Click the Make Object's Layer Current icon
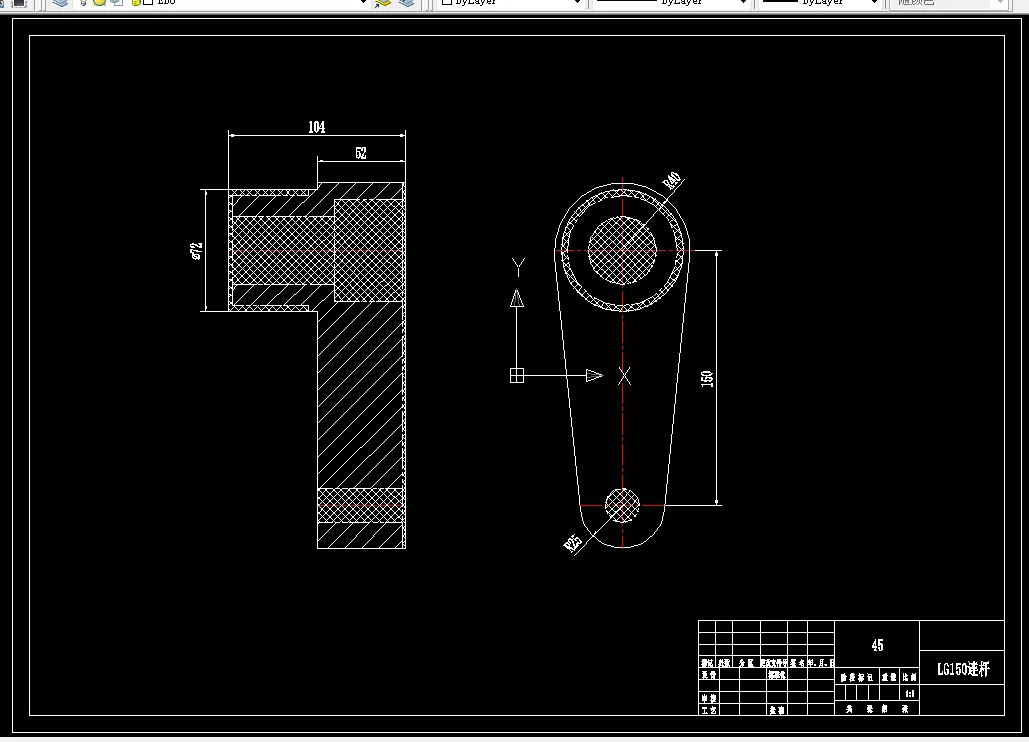 (x=383, y=3)
